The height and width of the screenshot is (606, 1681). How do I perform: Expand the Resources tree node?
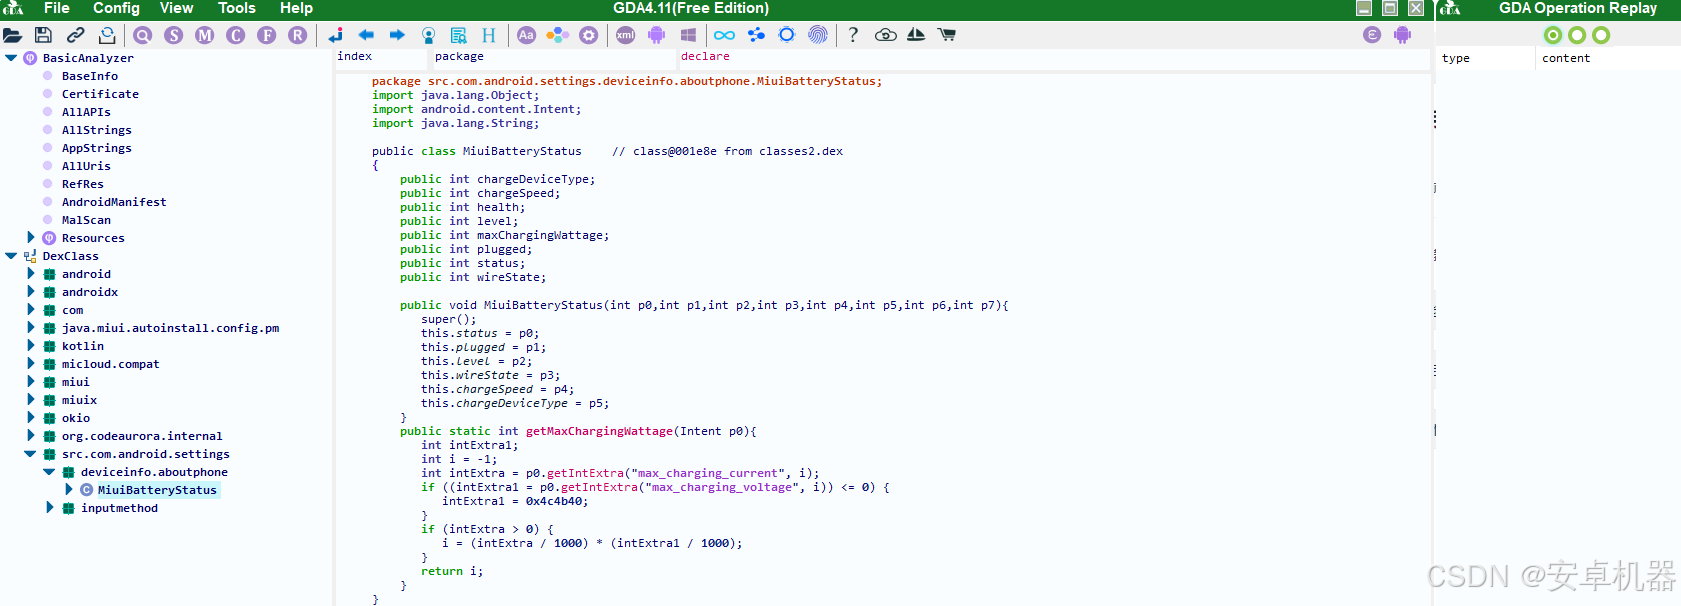pos(30,238)
